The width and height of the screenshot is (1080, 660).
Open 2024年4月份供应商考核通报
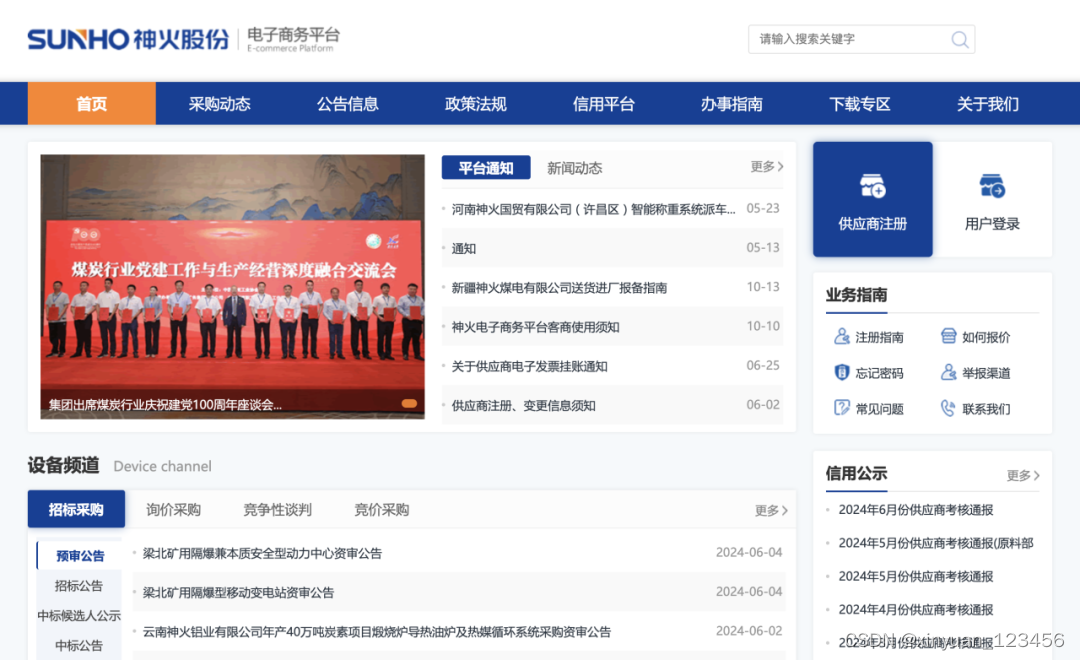[x=915, y=609]
